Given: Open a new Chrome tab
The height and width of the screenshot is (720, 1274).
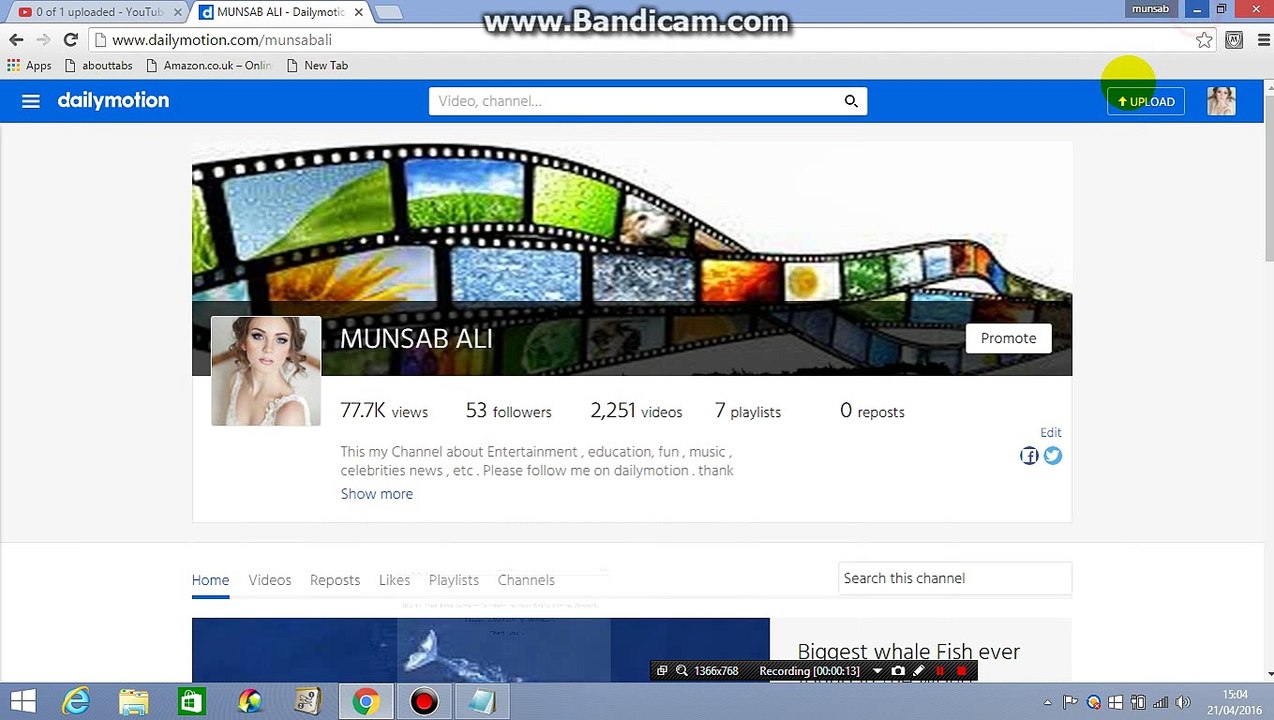Looking at the screenshot, I should coord(387,12).
